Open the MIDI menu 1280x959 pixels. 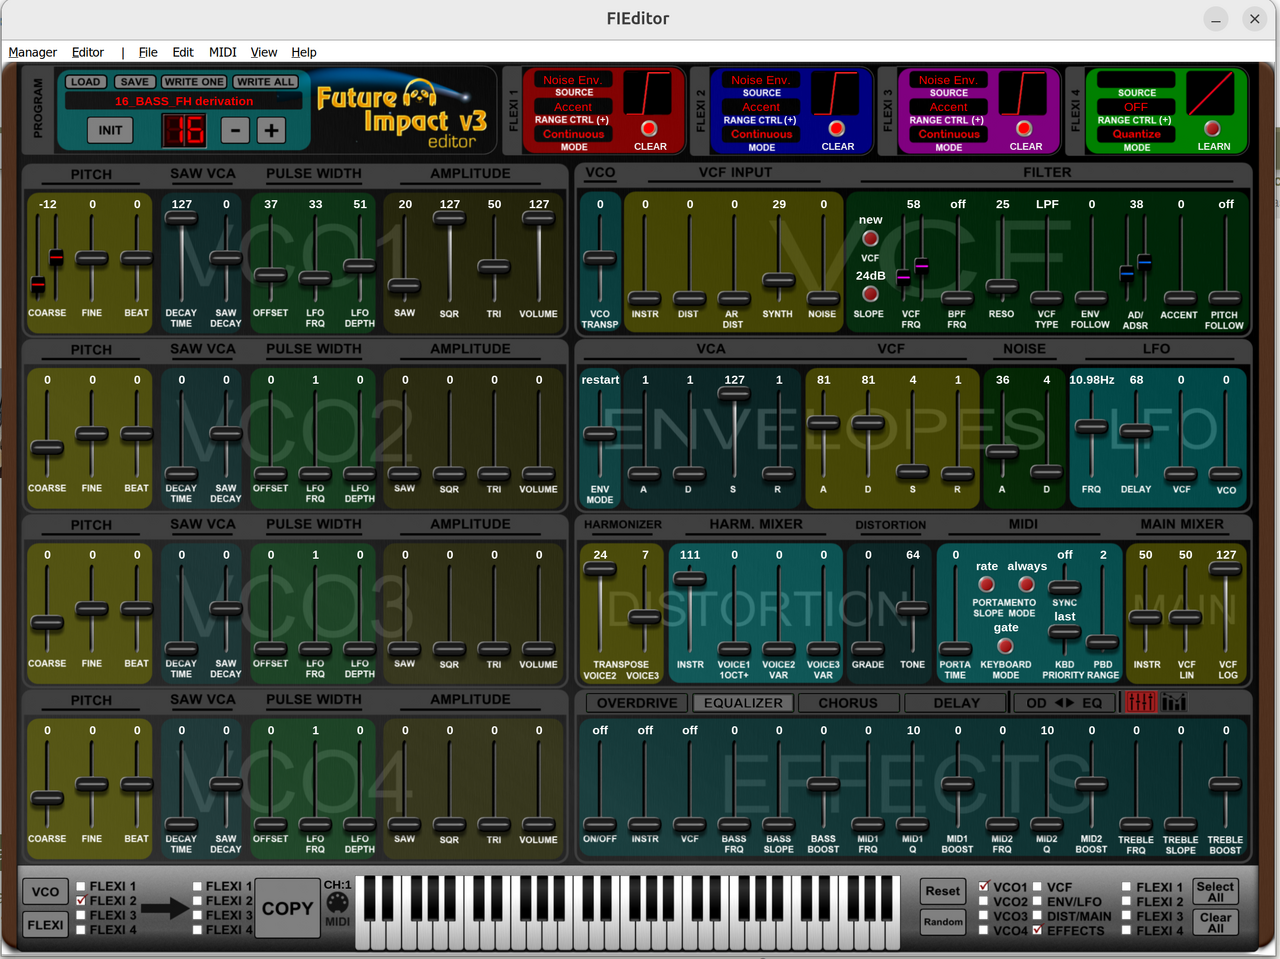(223, 52)
